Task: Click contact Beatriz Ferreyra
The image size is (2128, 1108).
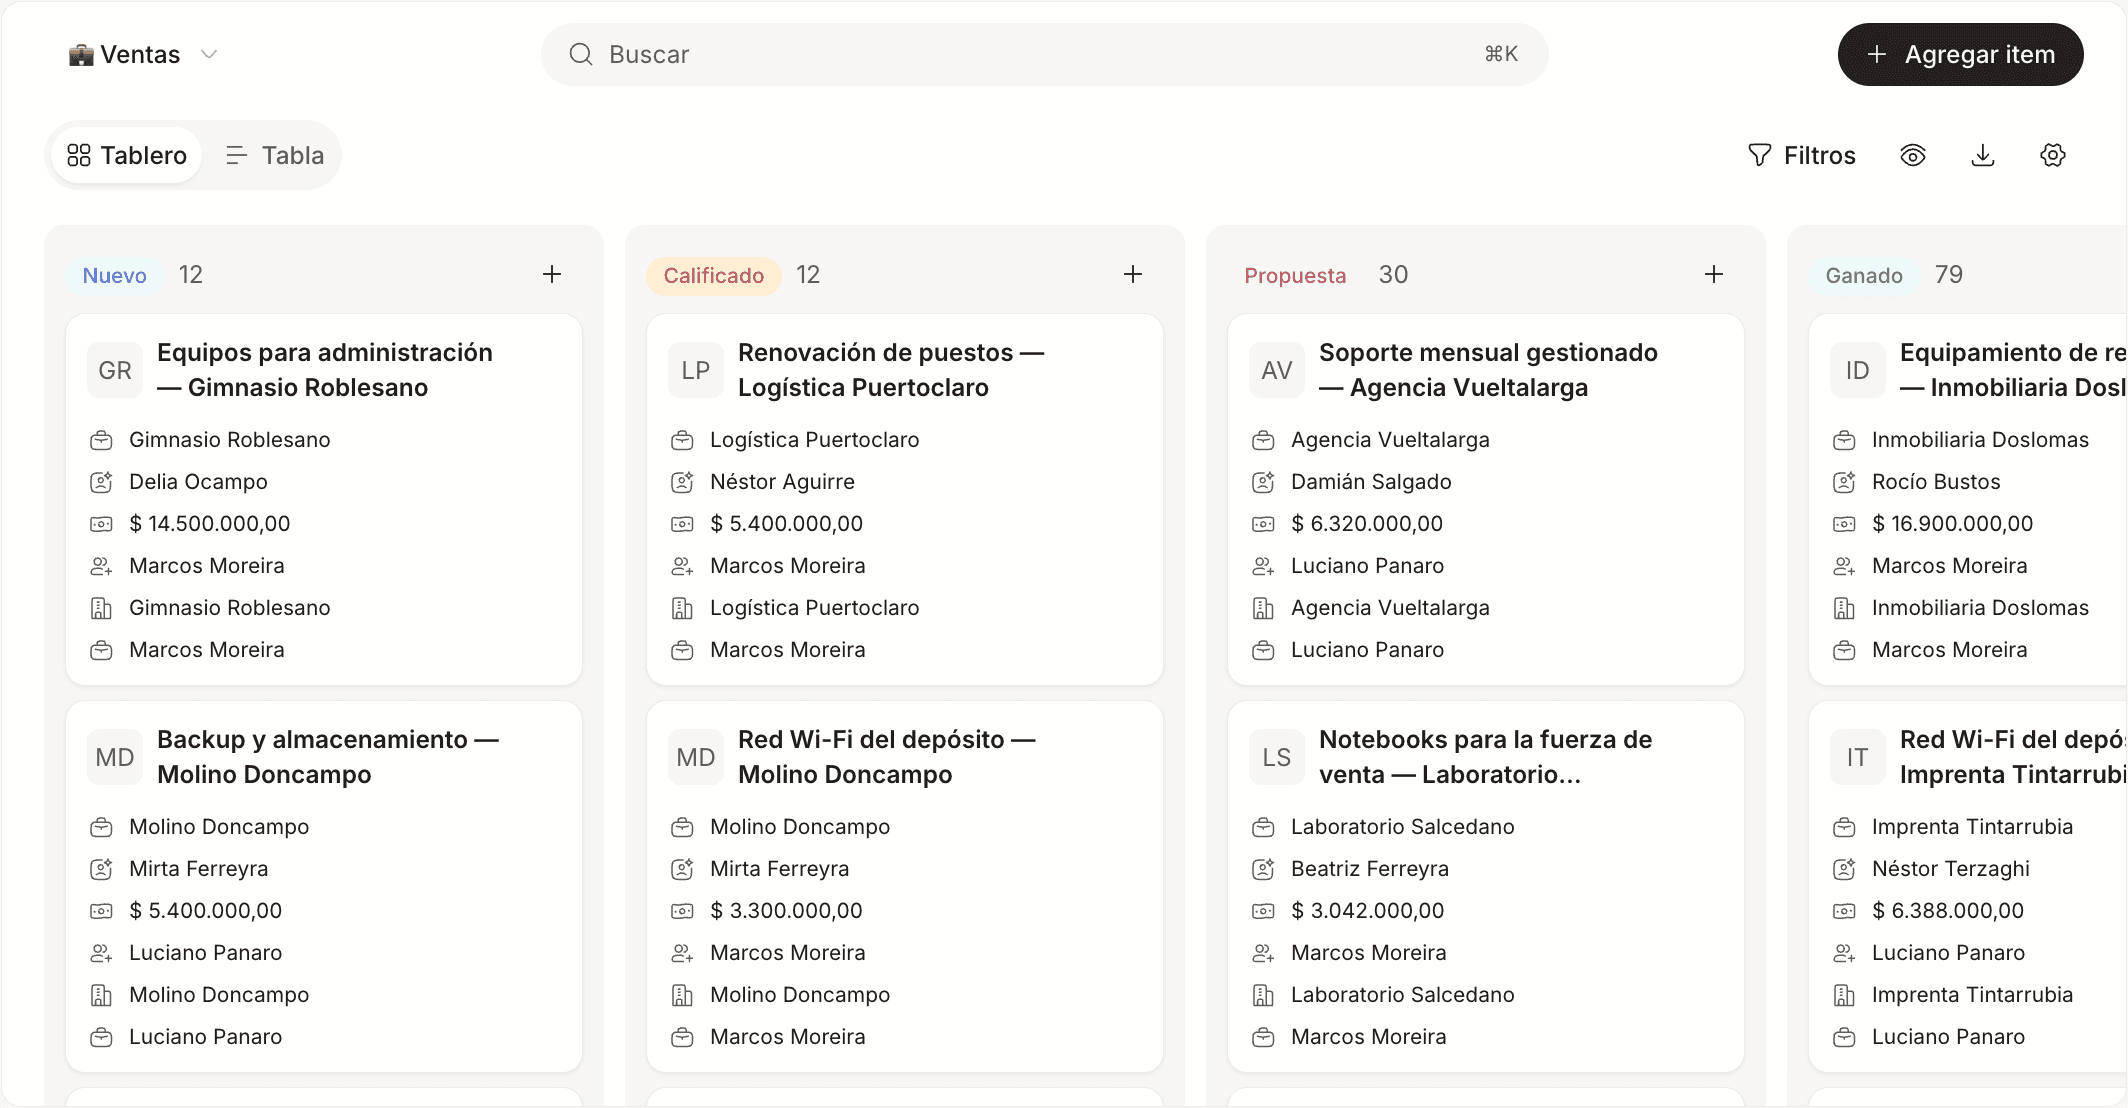Action: pos(1370,869)
